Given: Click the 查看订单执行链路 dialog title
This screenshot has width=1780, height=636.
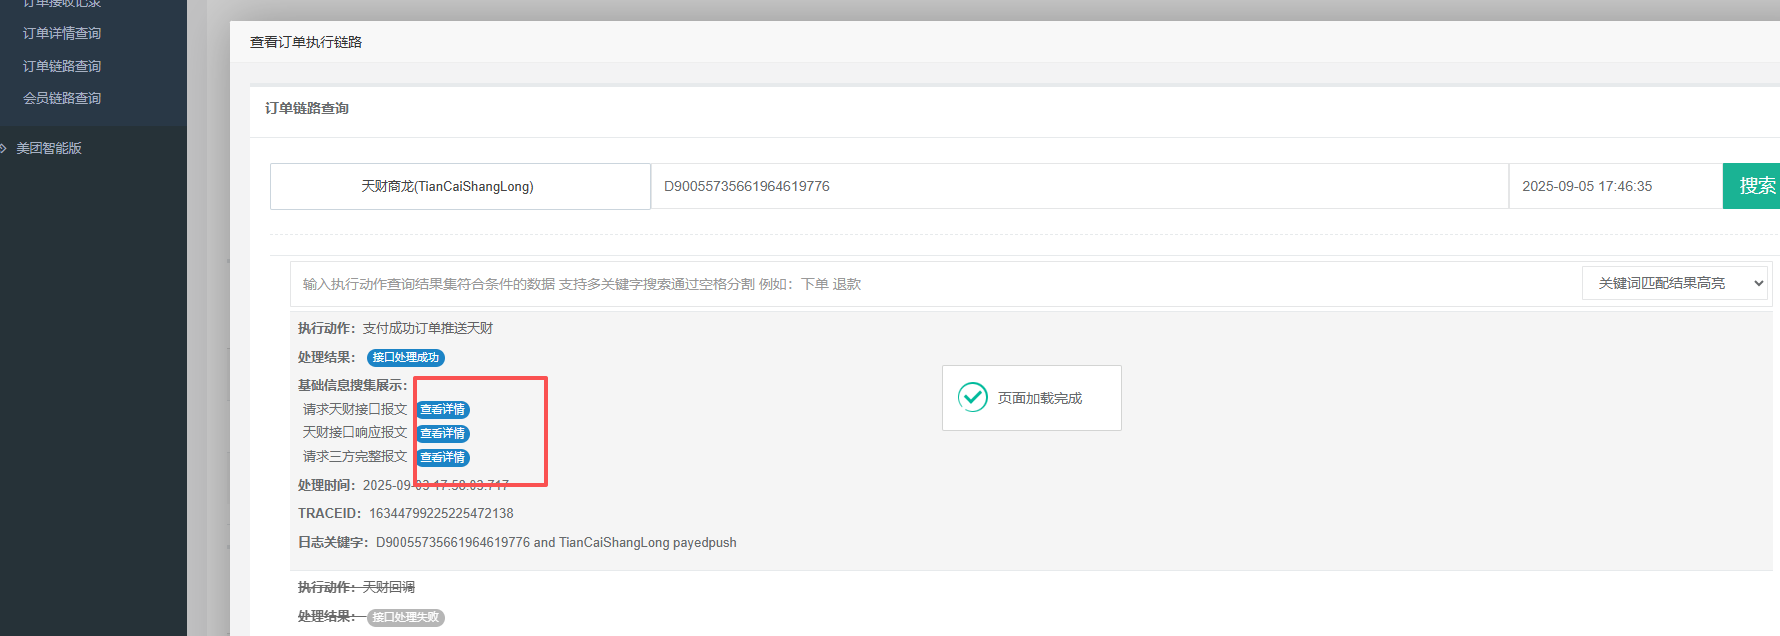Looking at the screenshot, I should 306,42.
